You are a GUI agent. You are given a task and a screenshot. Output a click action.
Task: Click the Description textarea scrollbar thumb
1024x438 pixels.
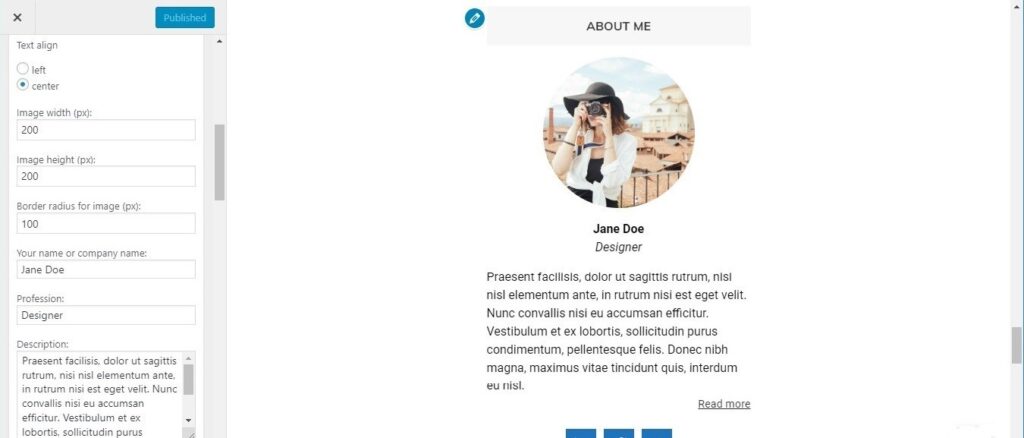pos(189,379)
